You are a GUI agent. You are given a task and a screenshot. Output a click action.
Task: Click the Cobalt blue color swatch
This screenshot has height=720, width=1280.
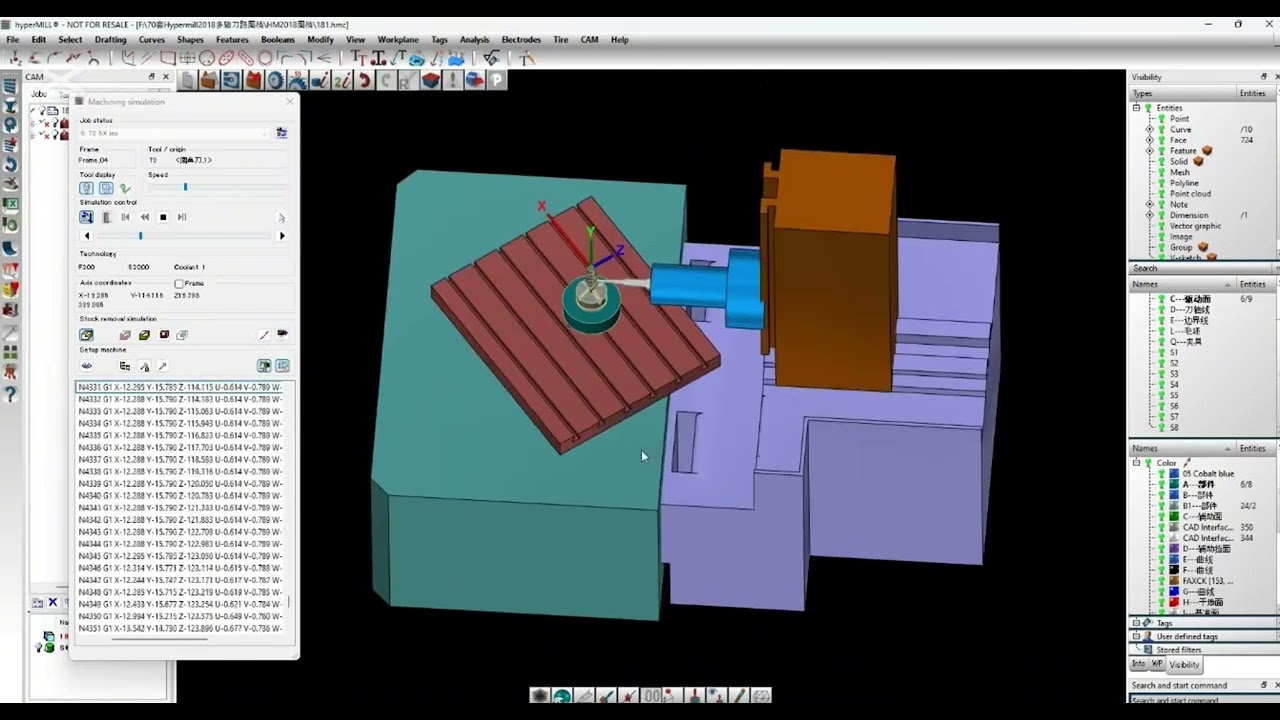pos(1175,474)
